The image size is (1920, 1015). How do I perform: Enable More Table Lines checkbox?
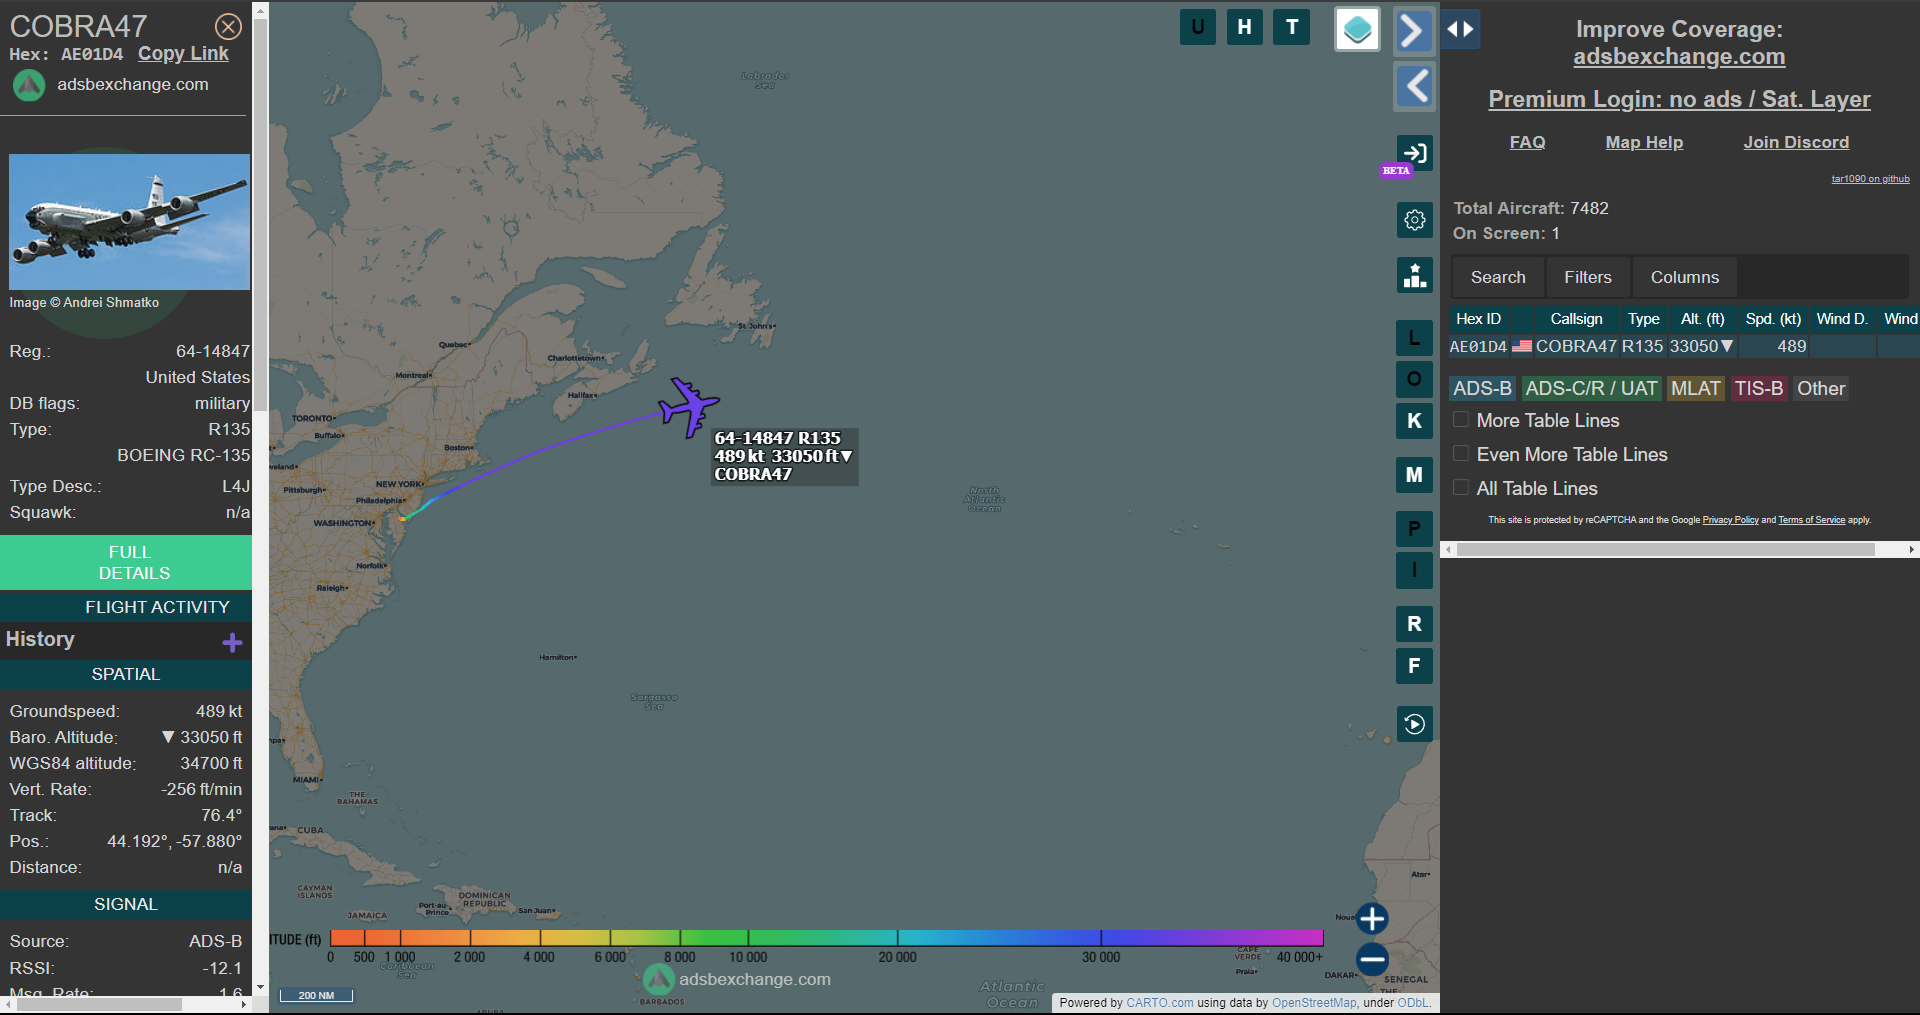point(1461,420)
